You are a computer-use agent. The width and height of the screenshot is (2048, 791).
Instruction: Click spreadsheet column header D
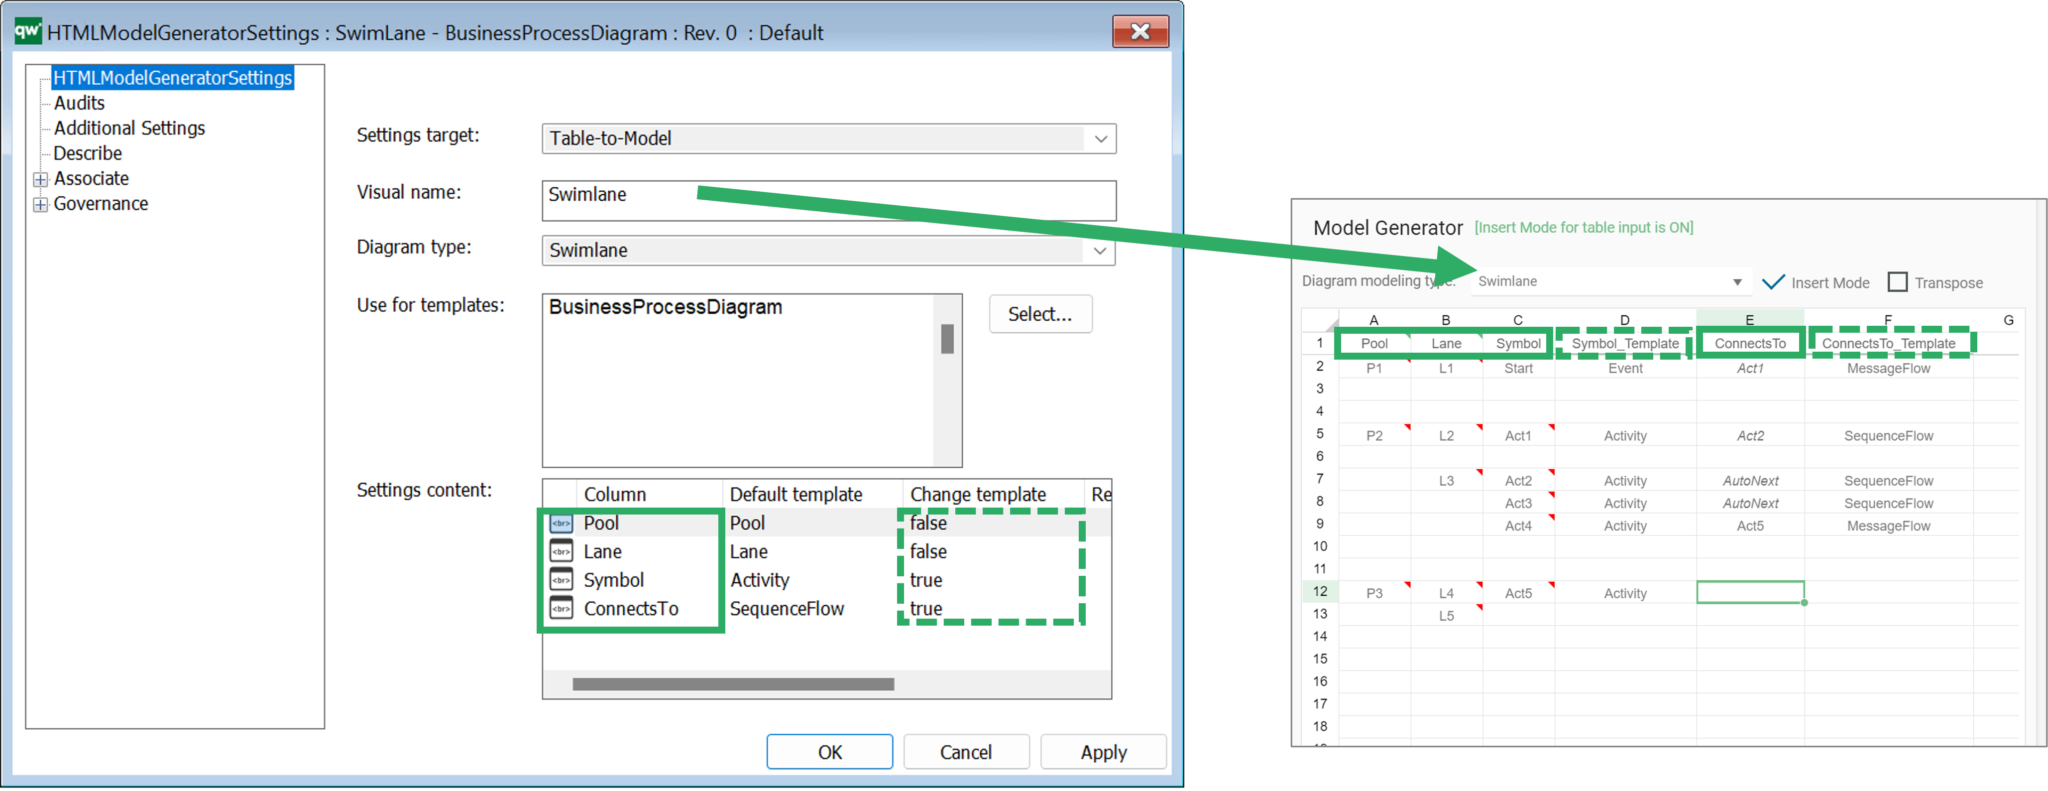1625,320
